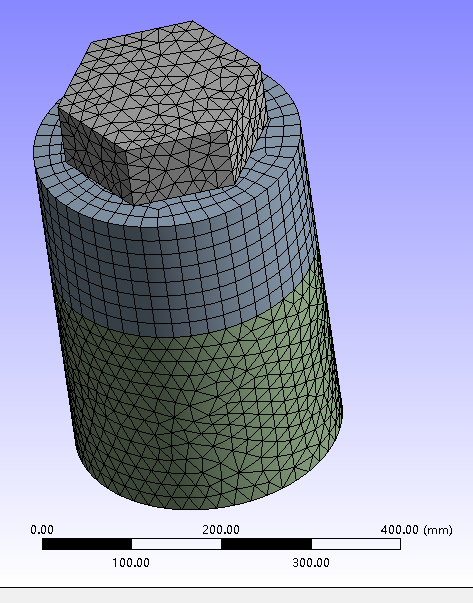The height and width of the screenshot is (603, 473).
Task: Click the 200.00 scale ruler label
Action: coord(221,530)
